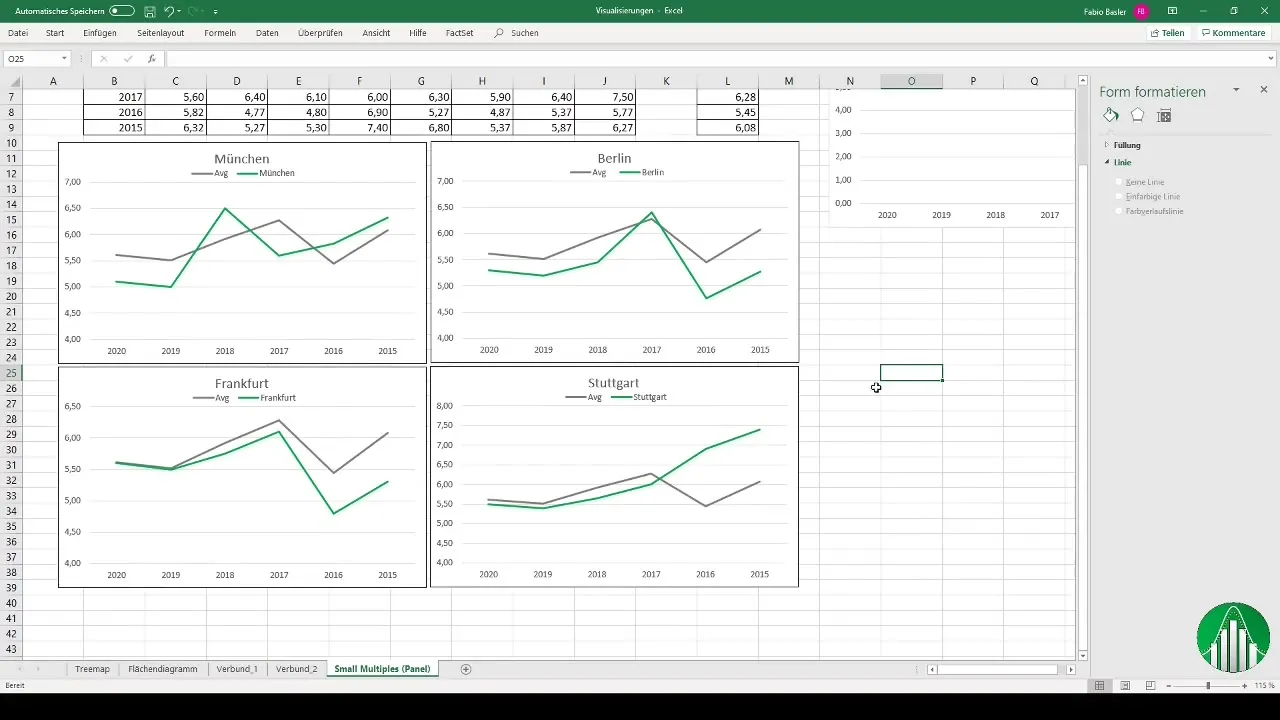Click the Suchen search box

[517, 33]
